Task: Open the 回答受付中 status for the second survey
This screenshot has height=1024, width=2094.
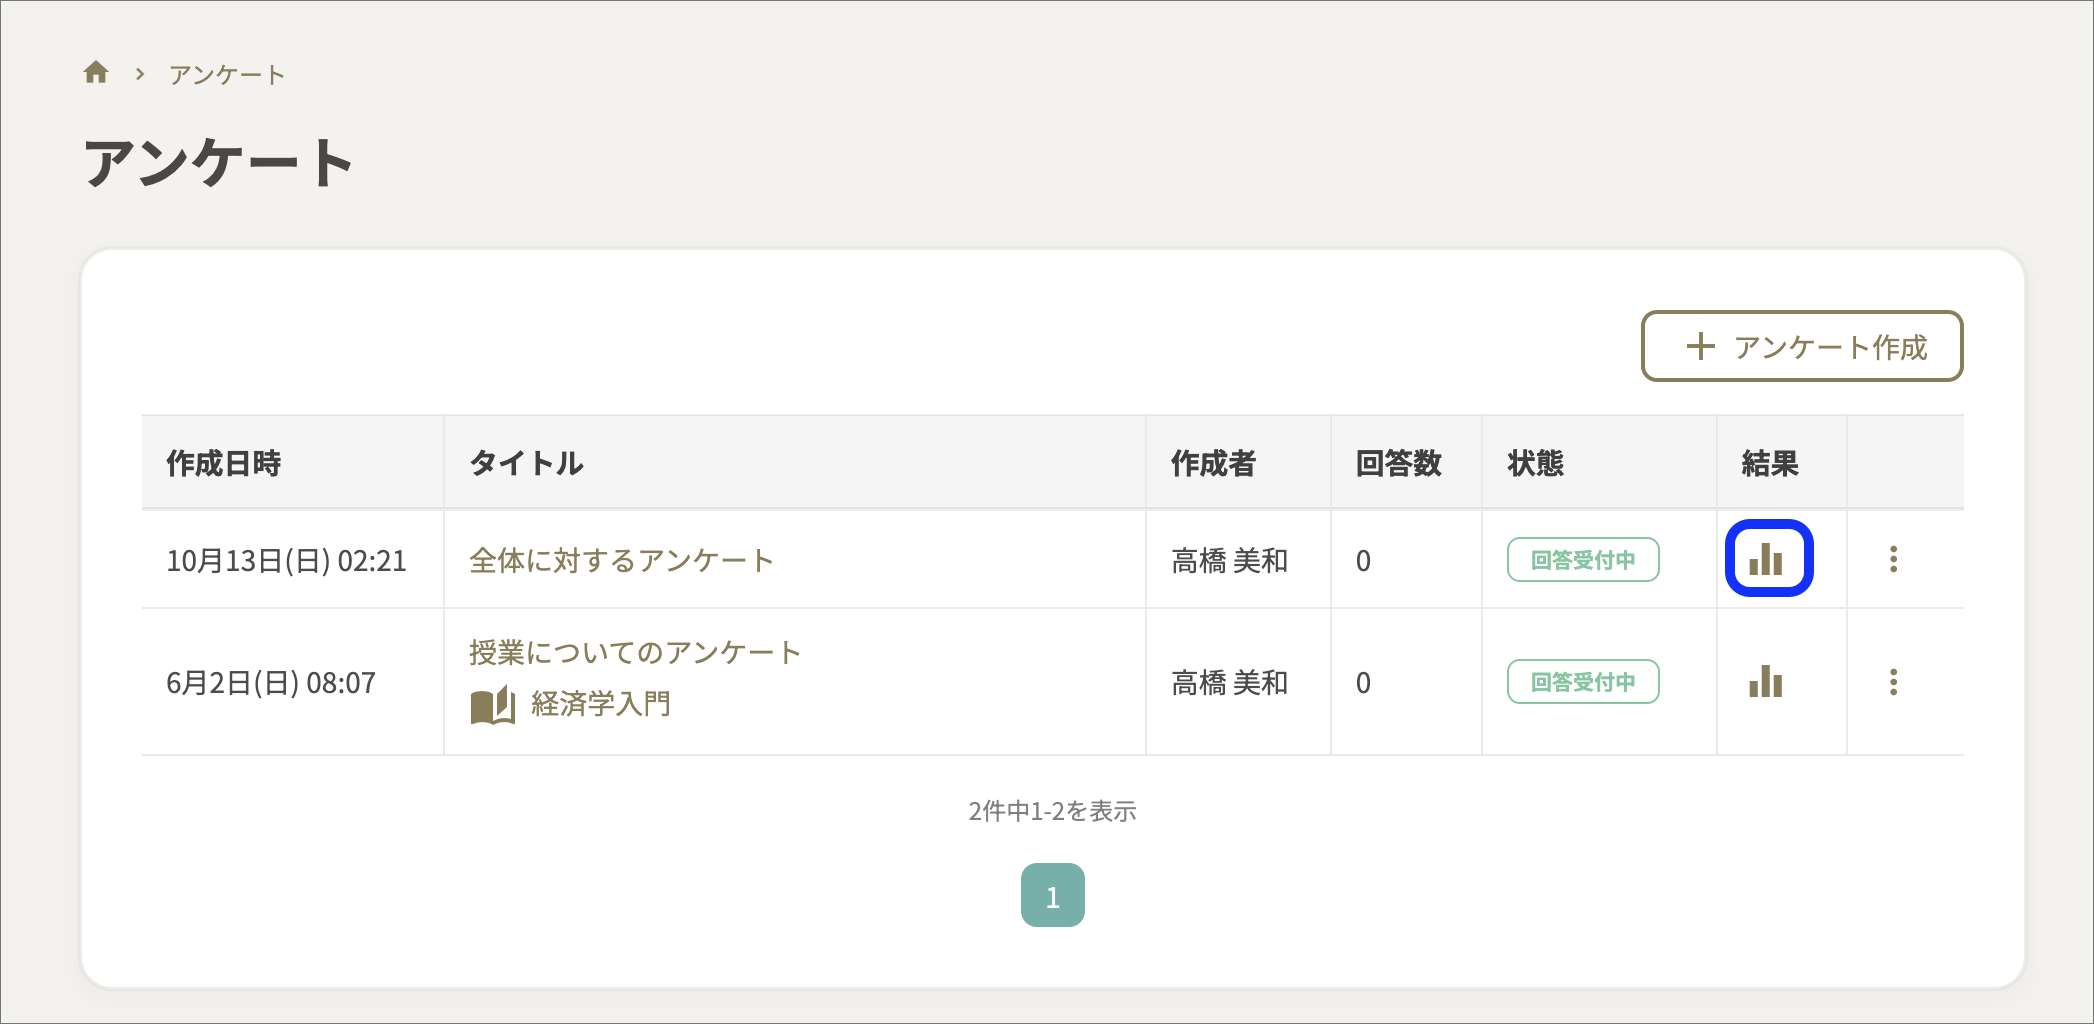Action: point(1582,682)
